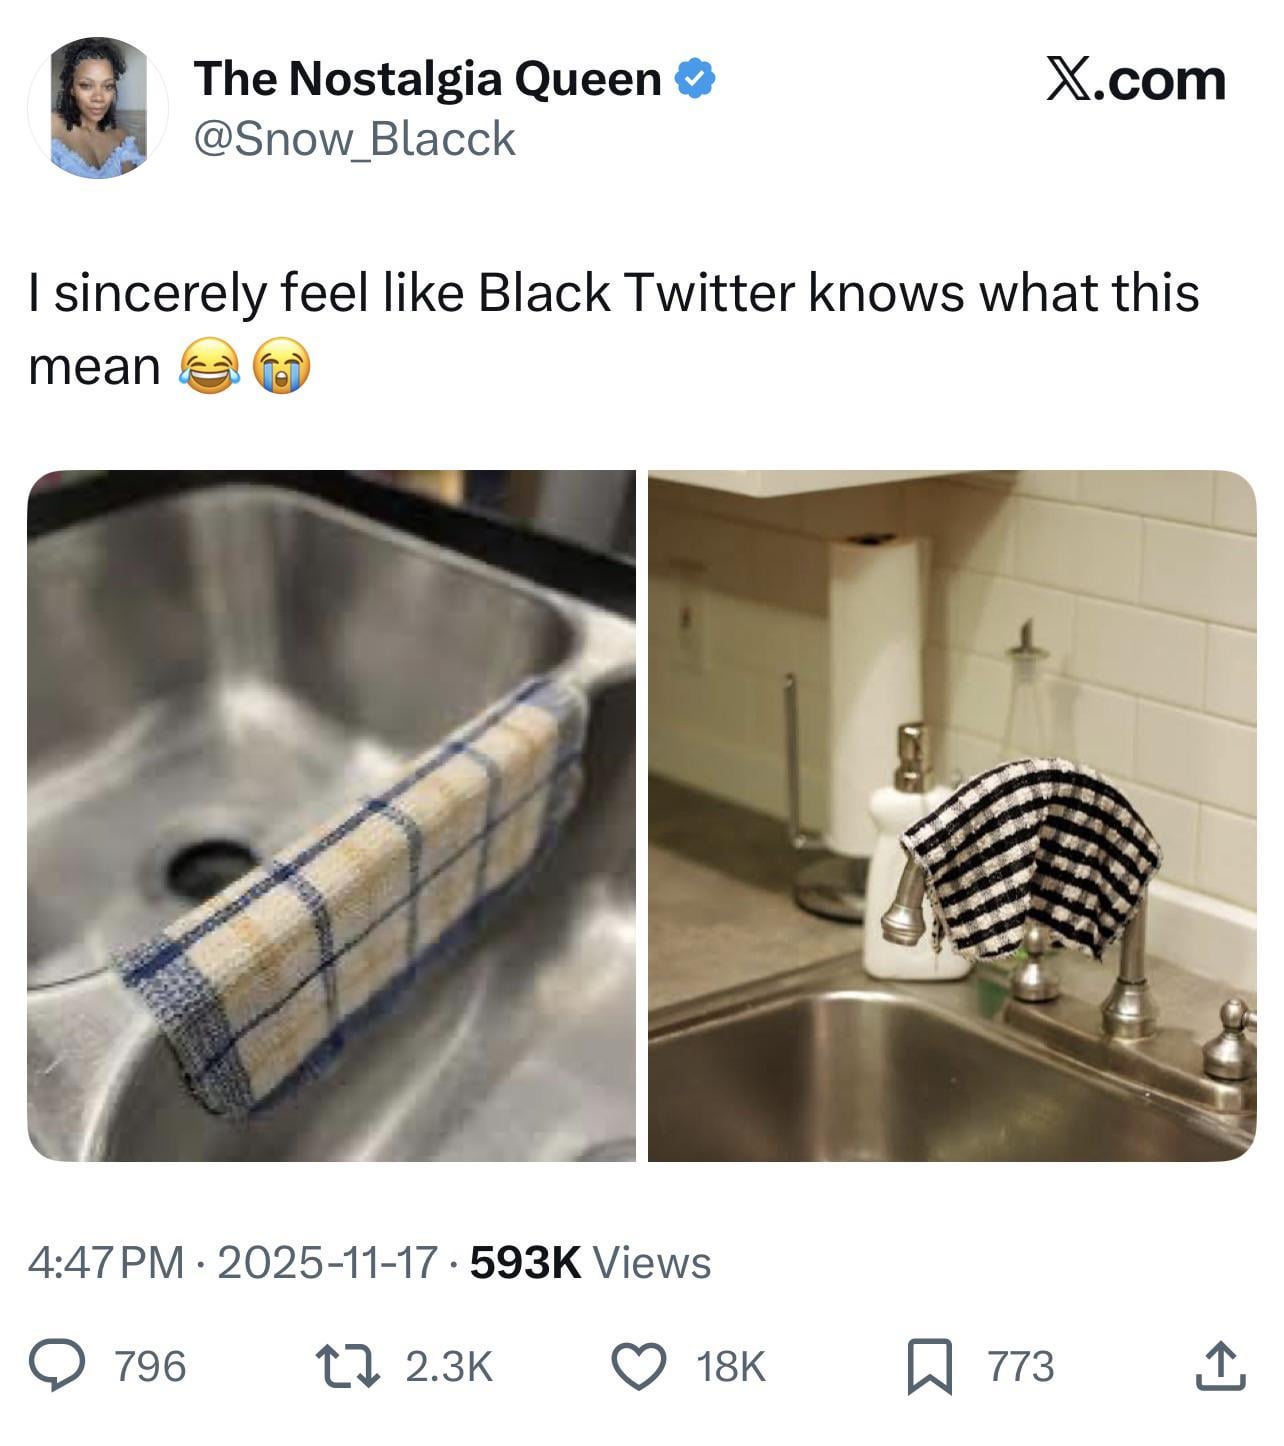This screenshot has width=1284, height=1446.
Task: Open The Nostalgia Queen profile picture
Action: pyautogui.click(x=98, y=107)
